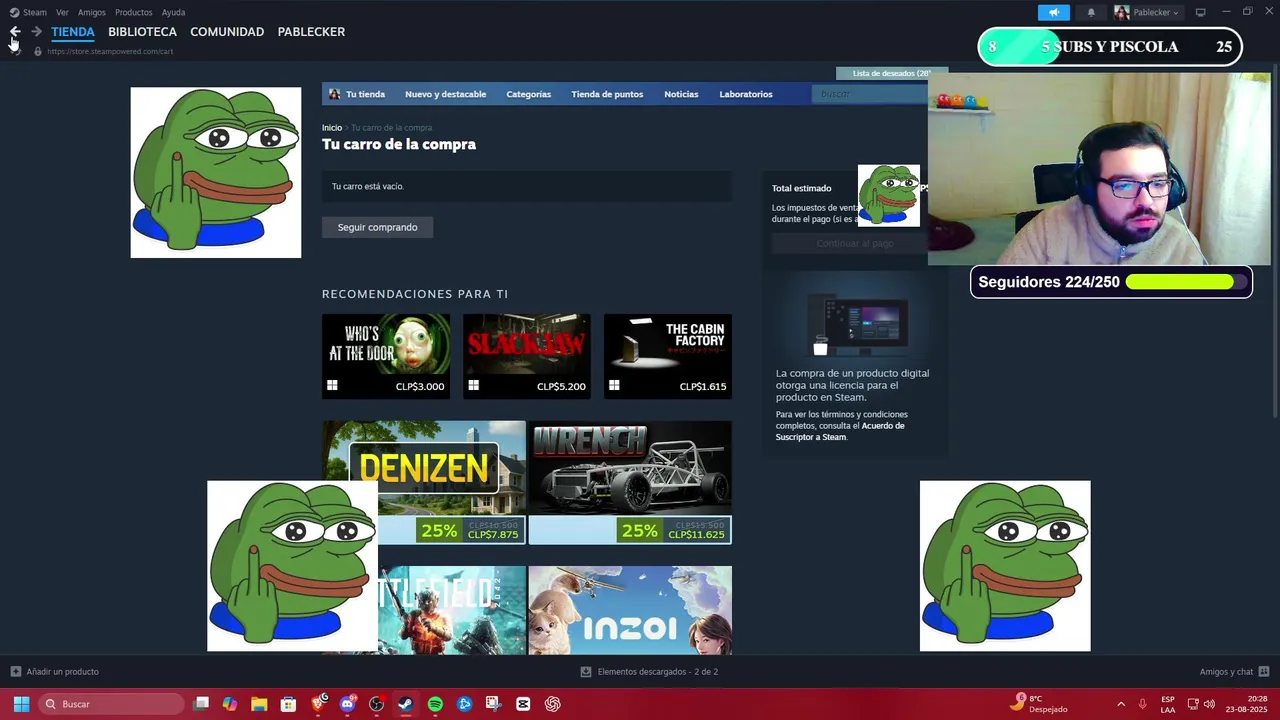Open CapCut from the taskbar
Screen dimensions: 1280x720
(523, 704)
